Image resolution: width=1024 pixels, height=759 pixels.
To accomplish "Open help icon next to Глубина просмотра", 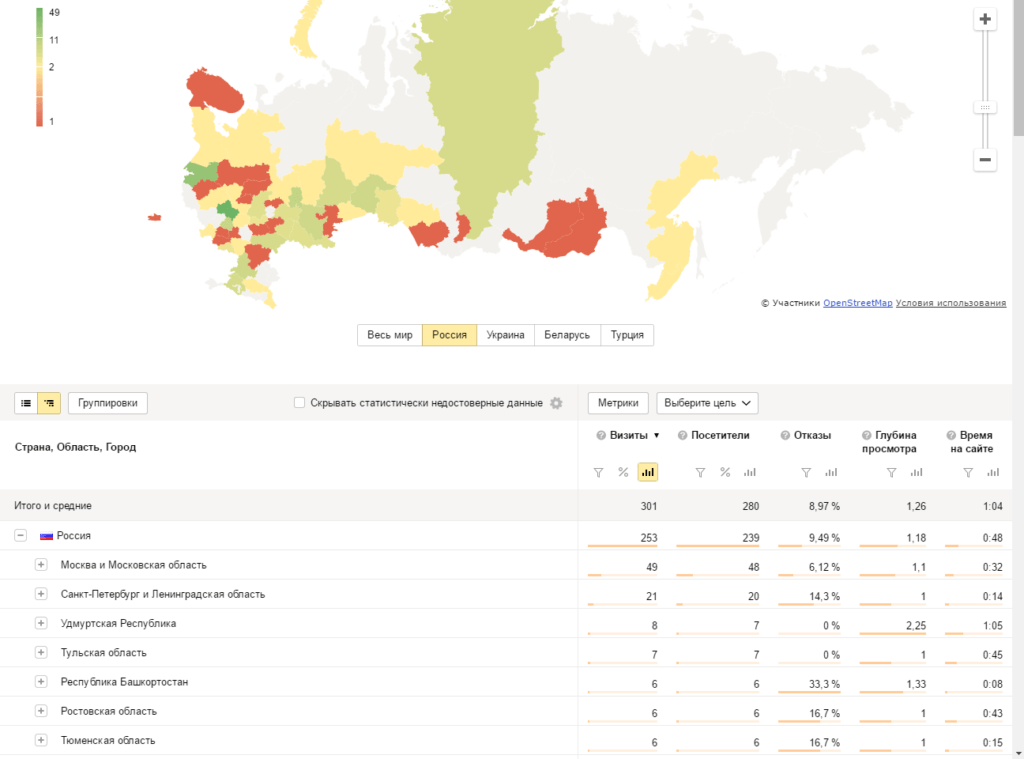I will click(867, 436).
